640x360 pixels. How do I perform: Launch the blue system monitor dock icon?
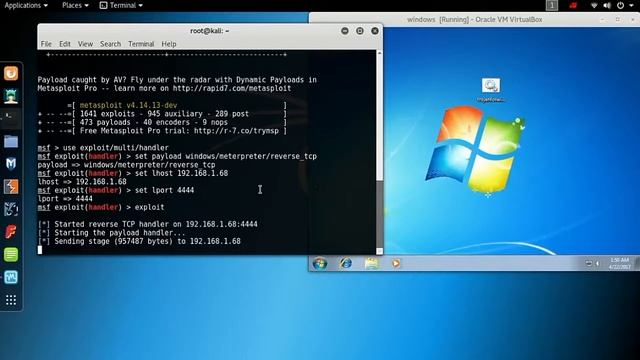[x=11, y=278]
